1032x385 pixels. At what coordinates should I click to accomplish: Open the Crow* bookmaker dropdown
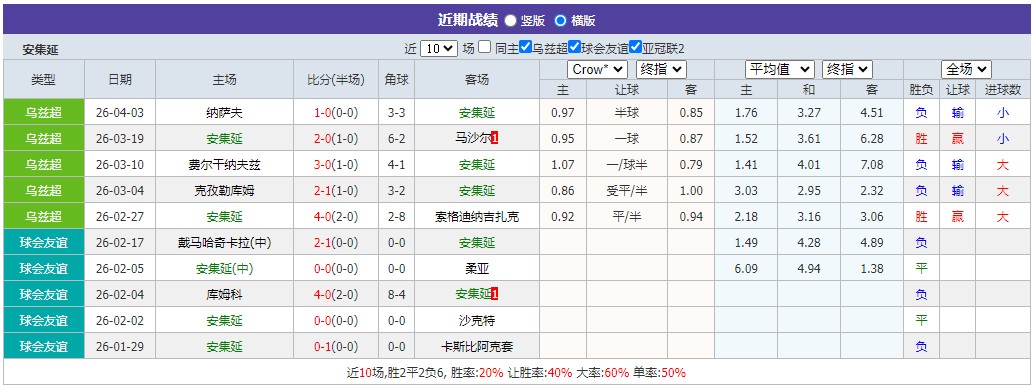597,69
